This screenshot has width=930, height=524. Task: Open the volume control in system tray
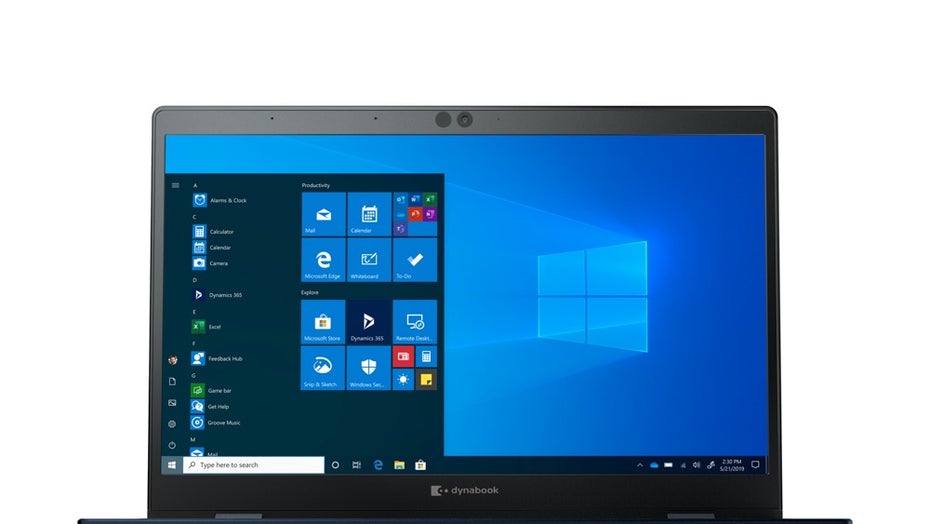coord(697,465)
